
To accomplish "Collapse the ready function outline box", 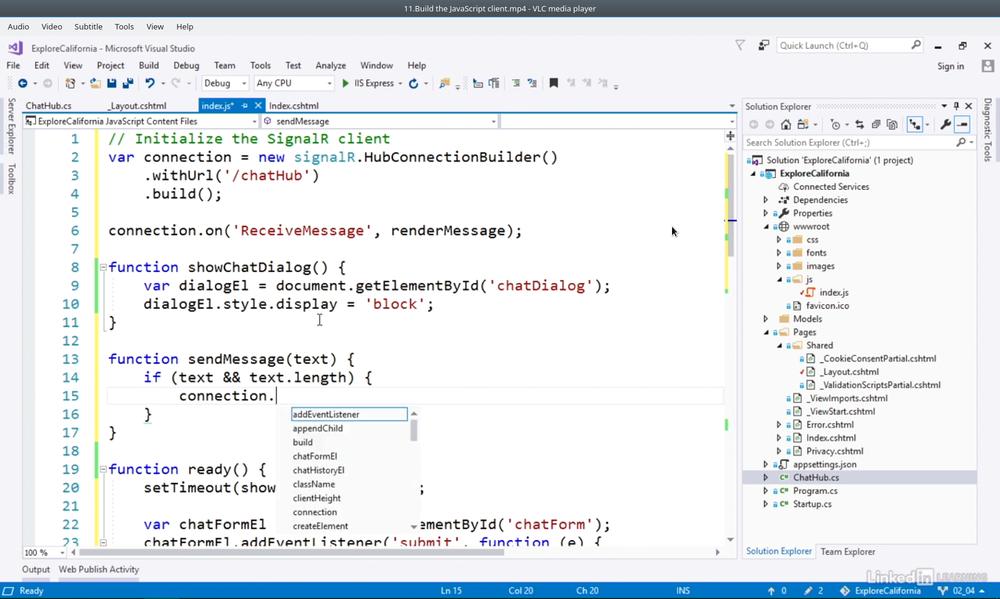I will click(103, 470).
